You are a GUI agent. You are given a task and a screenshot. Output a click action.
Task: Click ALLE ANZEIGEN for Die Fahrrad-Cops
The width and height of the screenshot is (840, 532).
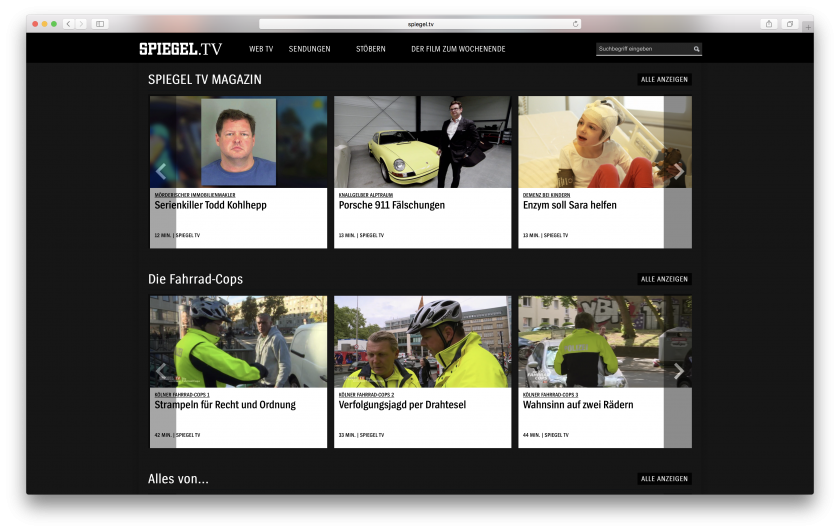(664, 279)
